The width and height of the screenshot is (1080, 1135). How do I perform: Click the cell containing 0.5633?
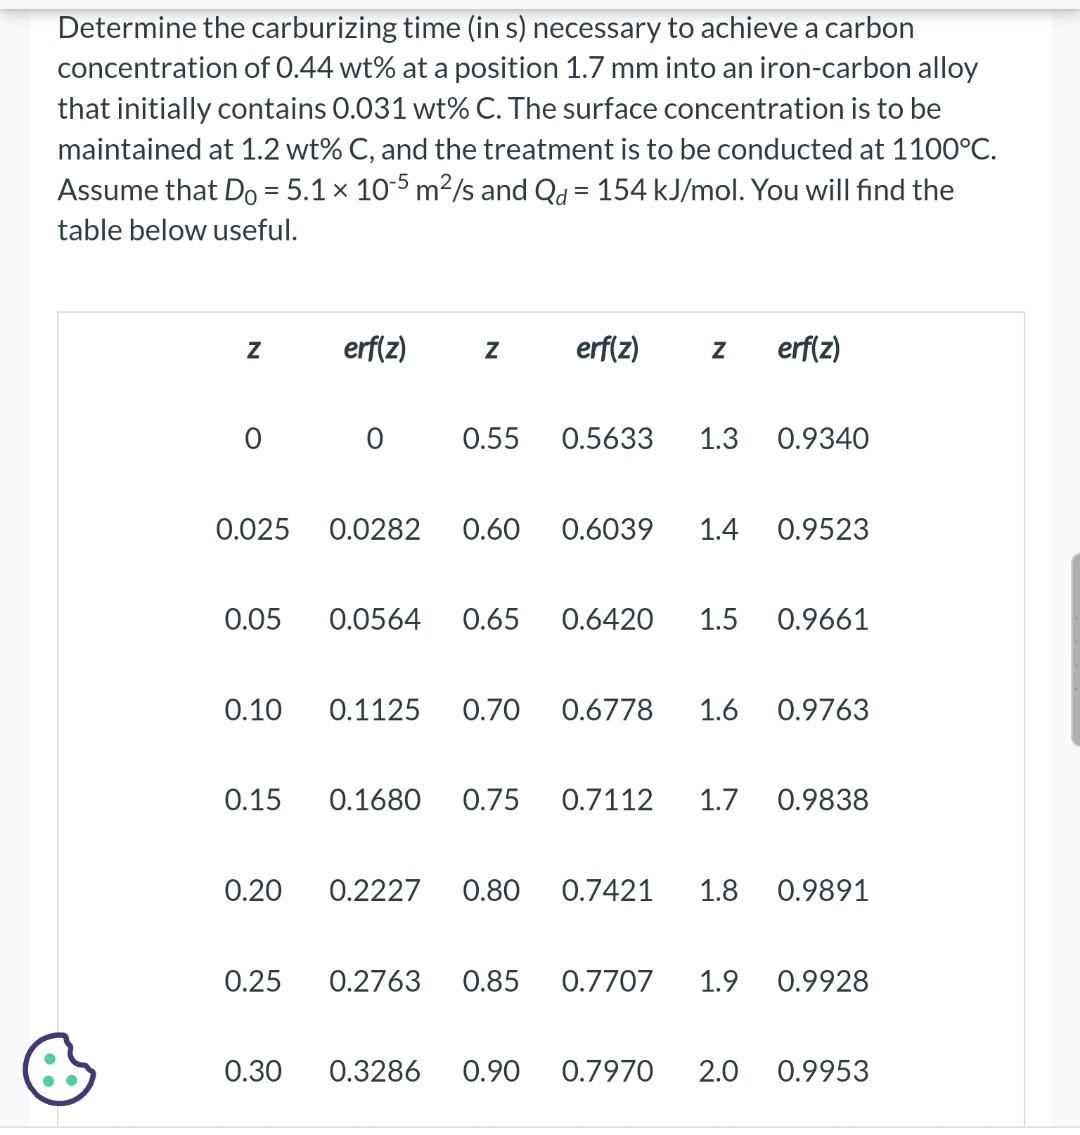(606, 438)
